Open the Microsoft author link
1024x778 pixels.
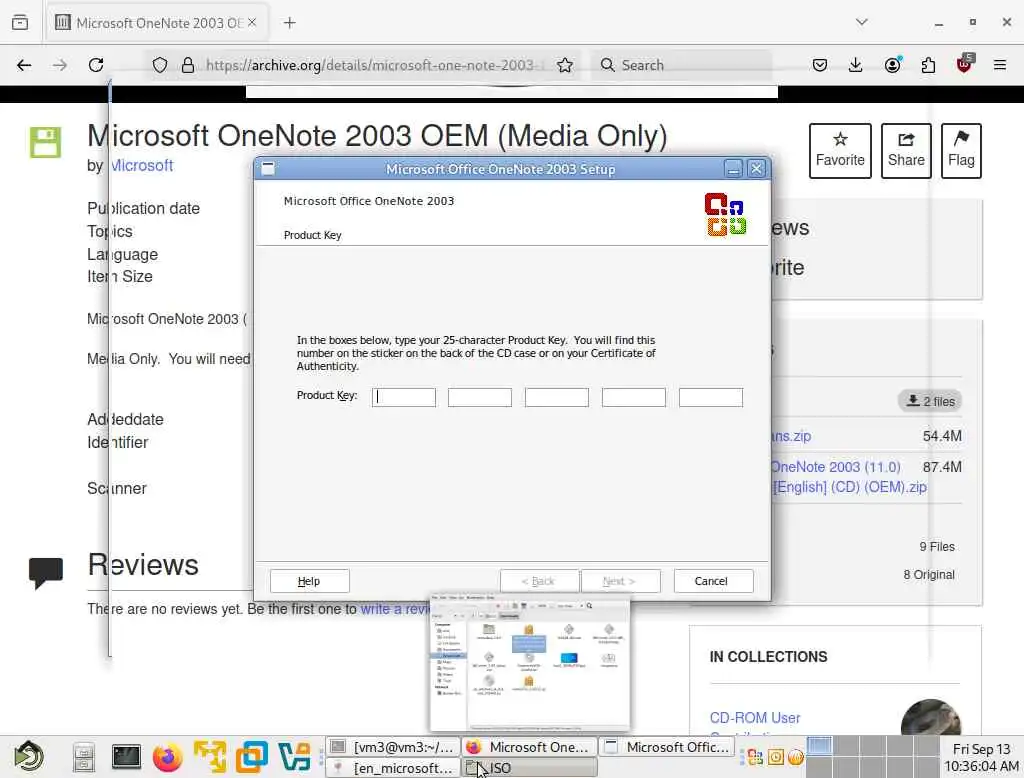click(x=142, y=165)
